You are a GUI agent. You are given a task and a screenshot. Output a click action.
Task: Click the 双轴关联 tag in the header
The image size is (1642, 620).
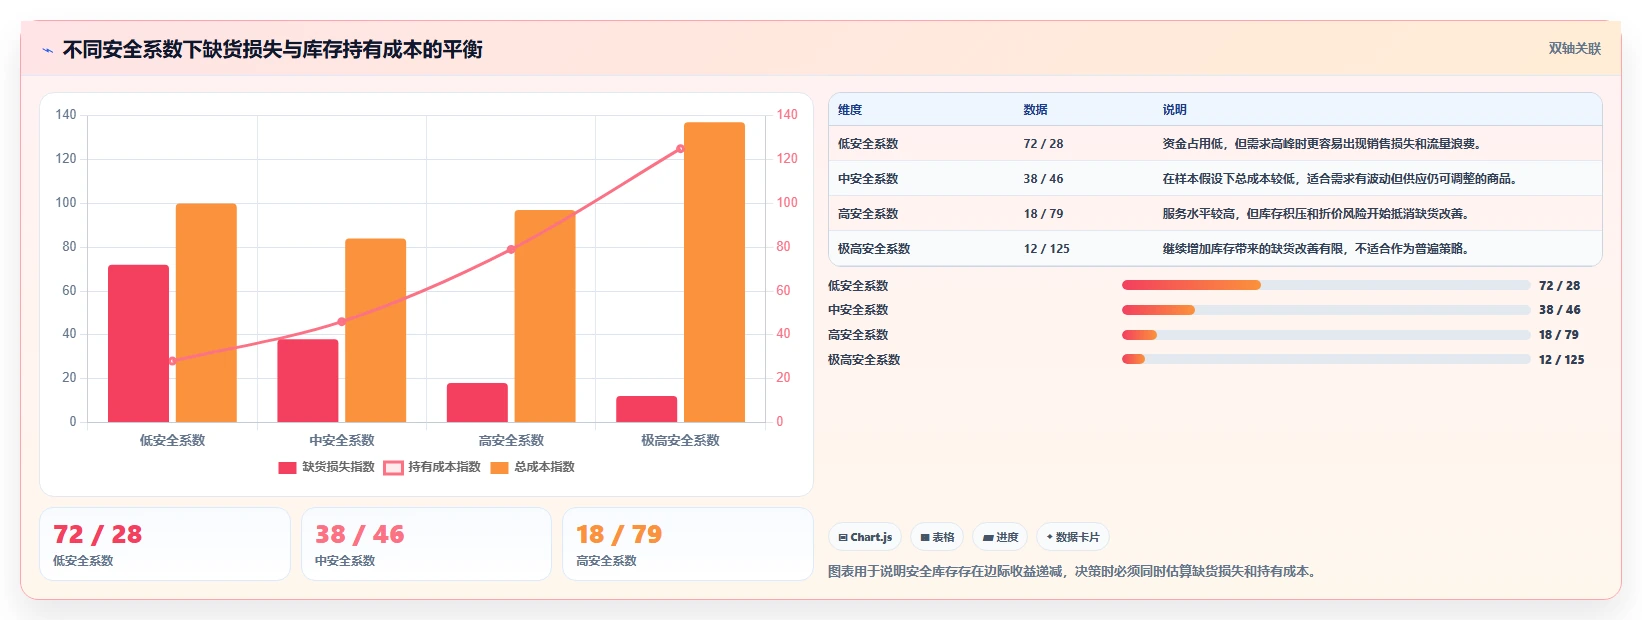pyautogui.click(x=1574, y=48)
